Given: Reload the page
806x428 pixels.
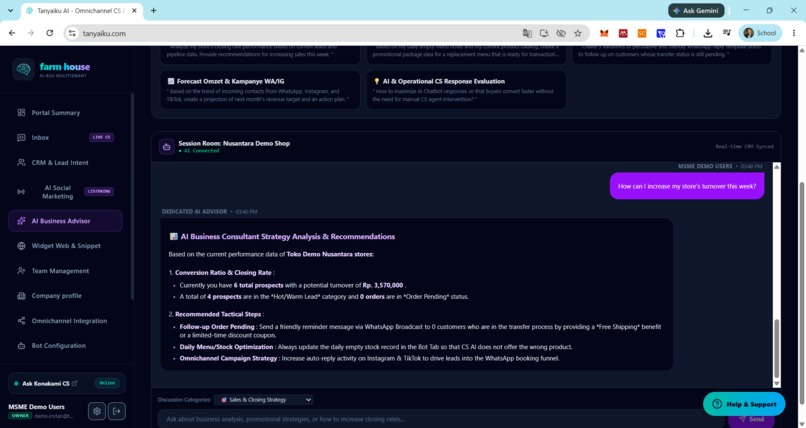Looking at the screenshot, I should click(x=49, y=33).
